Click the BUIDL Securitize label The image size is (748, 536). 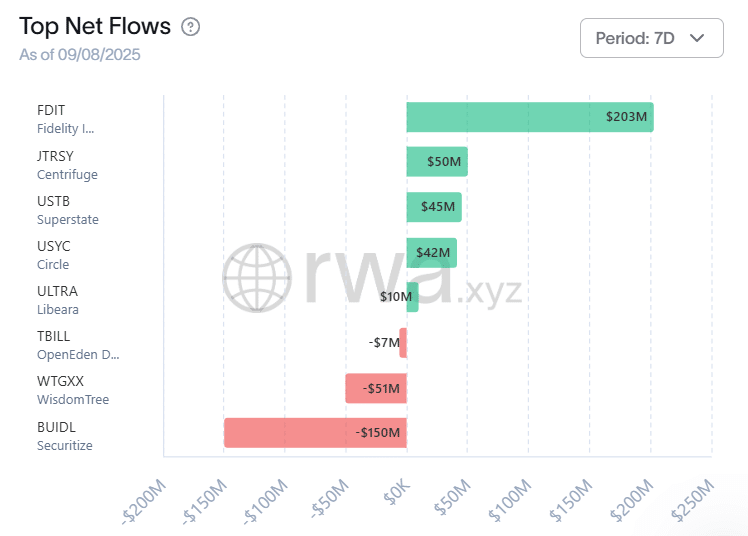(64, 435)
